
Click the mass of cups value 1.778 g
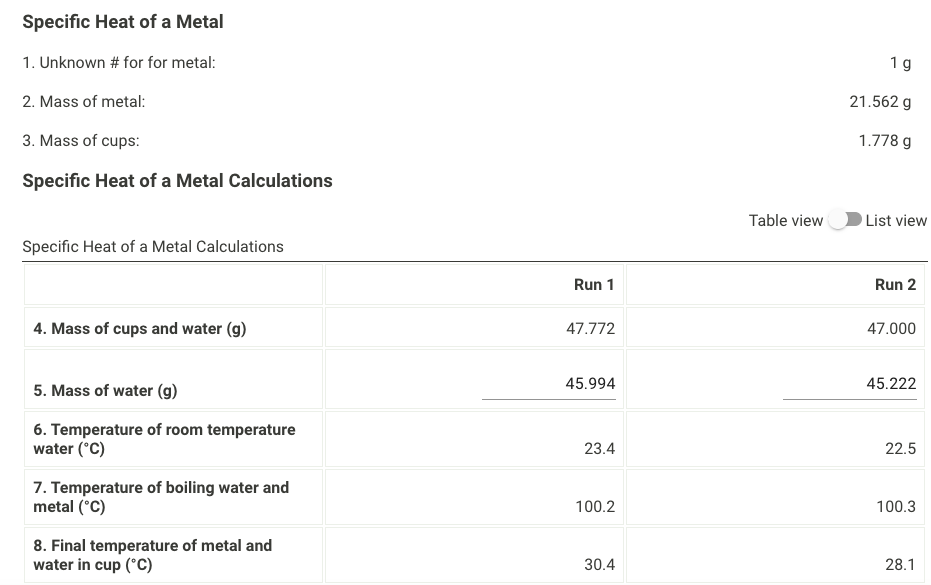coord(885,141)
